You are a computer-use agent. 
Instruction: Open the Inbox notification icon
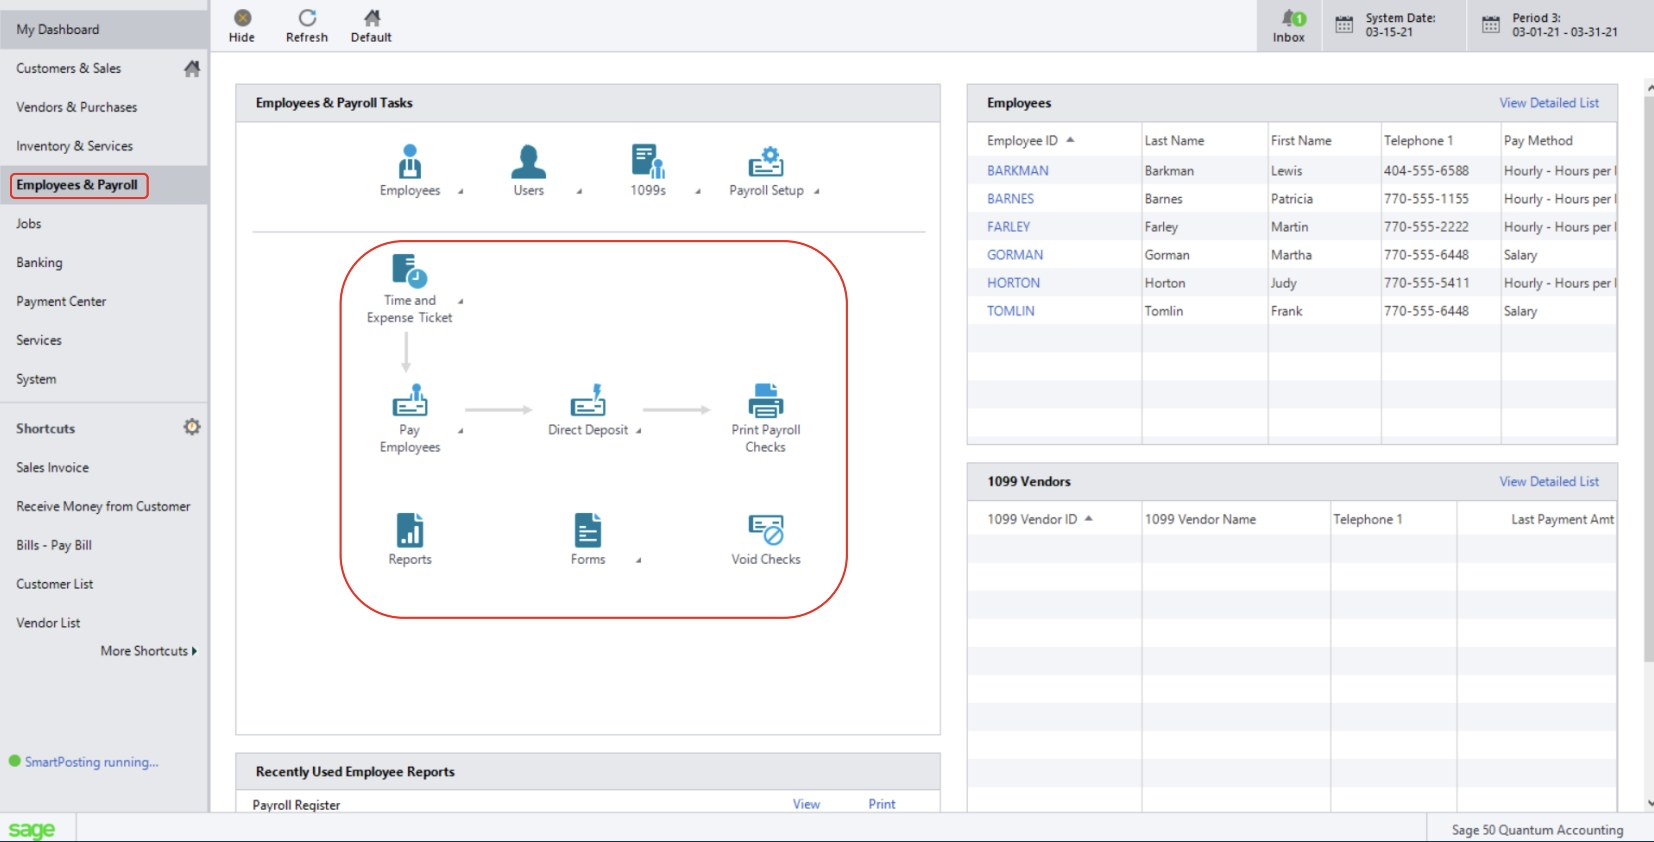point(1292,18)
